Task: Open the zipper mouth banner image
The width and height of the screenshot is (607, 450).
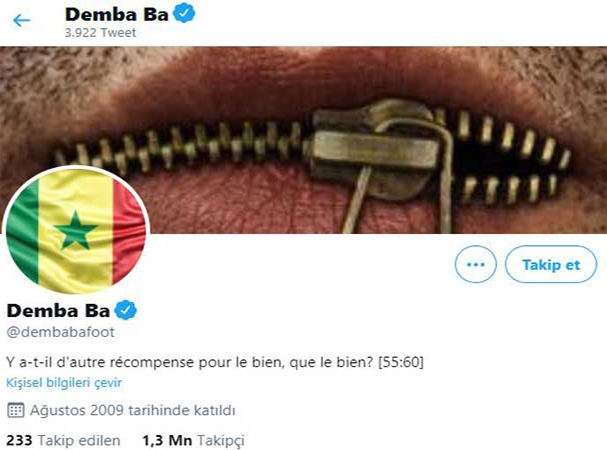Action: pyautogui.click(x=304, y=140)
